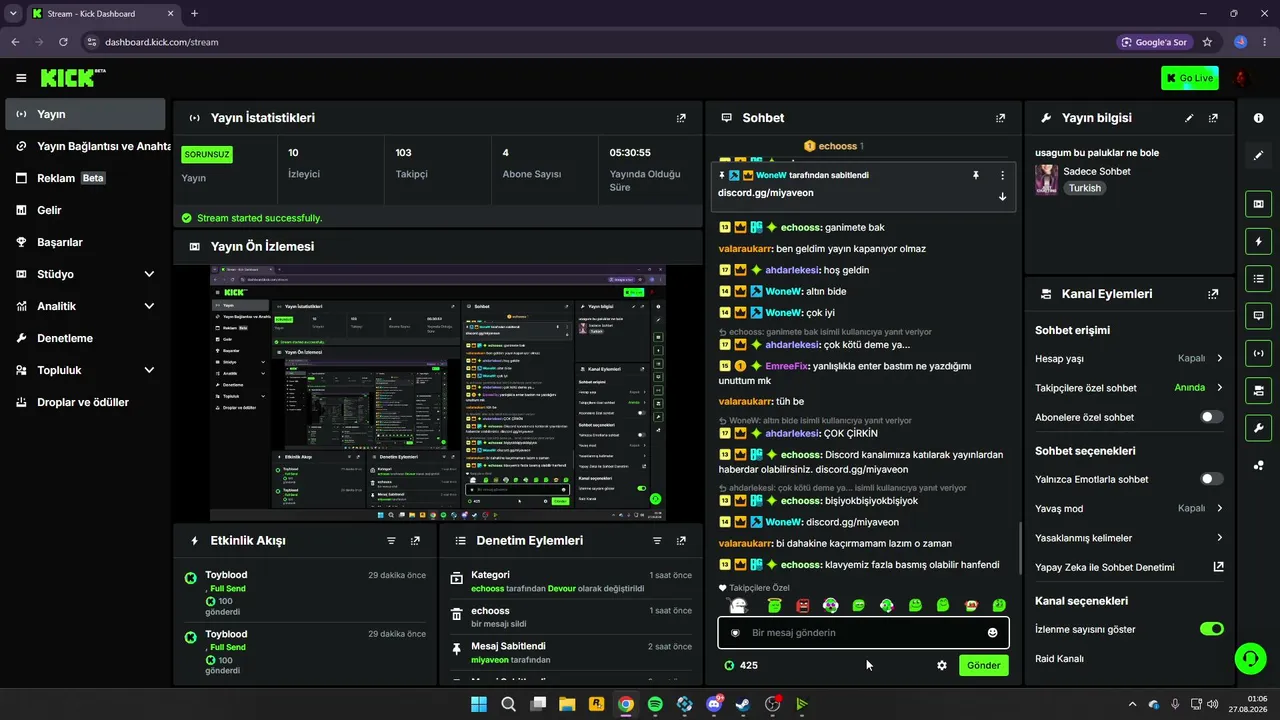The height and width of the screenshot is (720, 1280).
Task: Open the pinned message three-dot menu
Action: click(x=1002, y=175)
